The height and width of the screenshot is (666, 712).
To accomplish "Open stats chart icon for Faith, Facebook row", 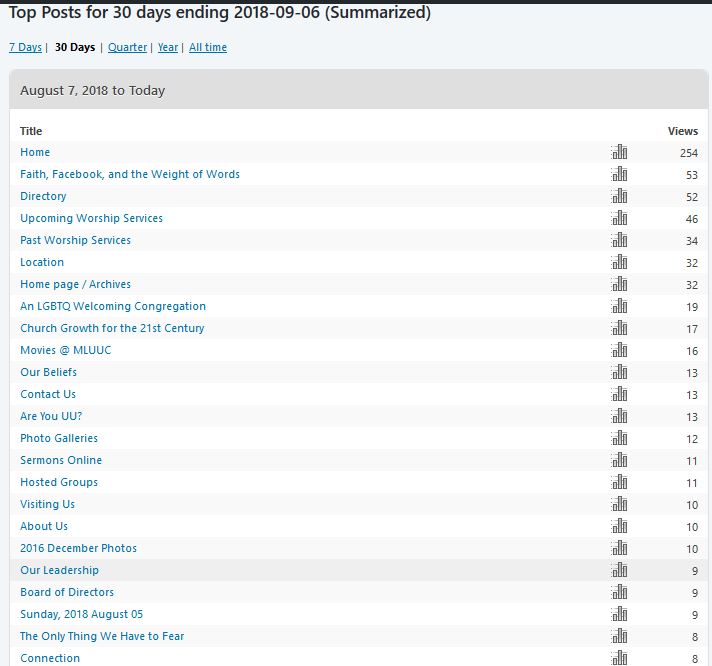I will tap(619, 174).
